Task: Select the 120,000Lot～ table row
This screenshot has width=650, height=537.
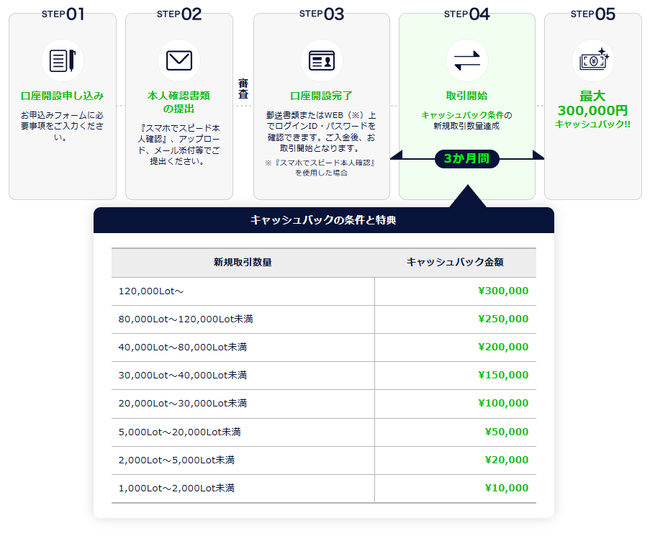Action: point(323,291)
